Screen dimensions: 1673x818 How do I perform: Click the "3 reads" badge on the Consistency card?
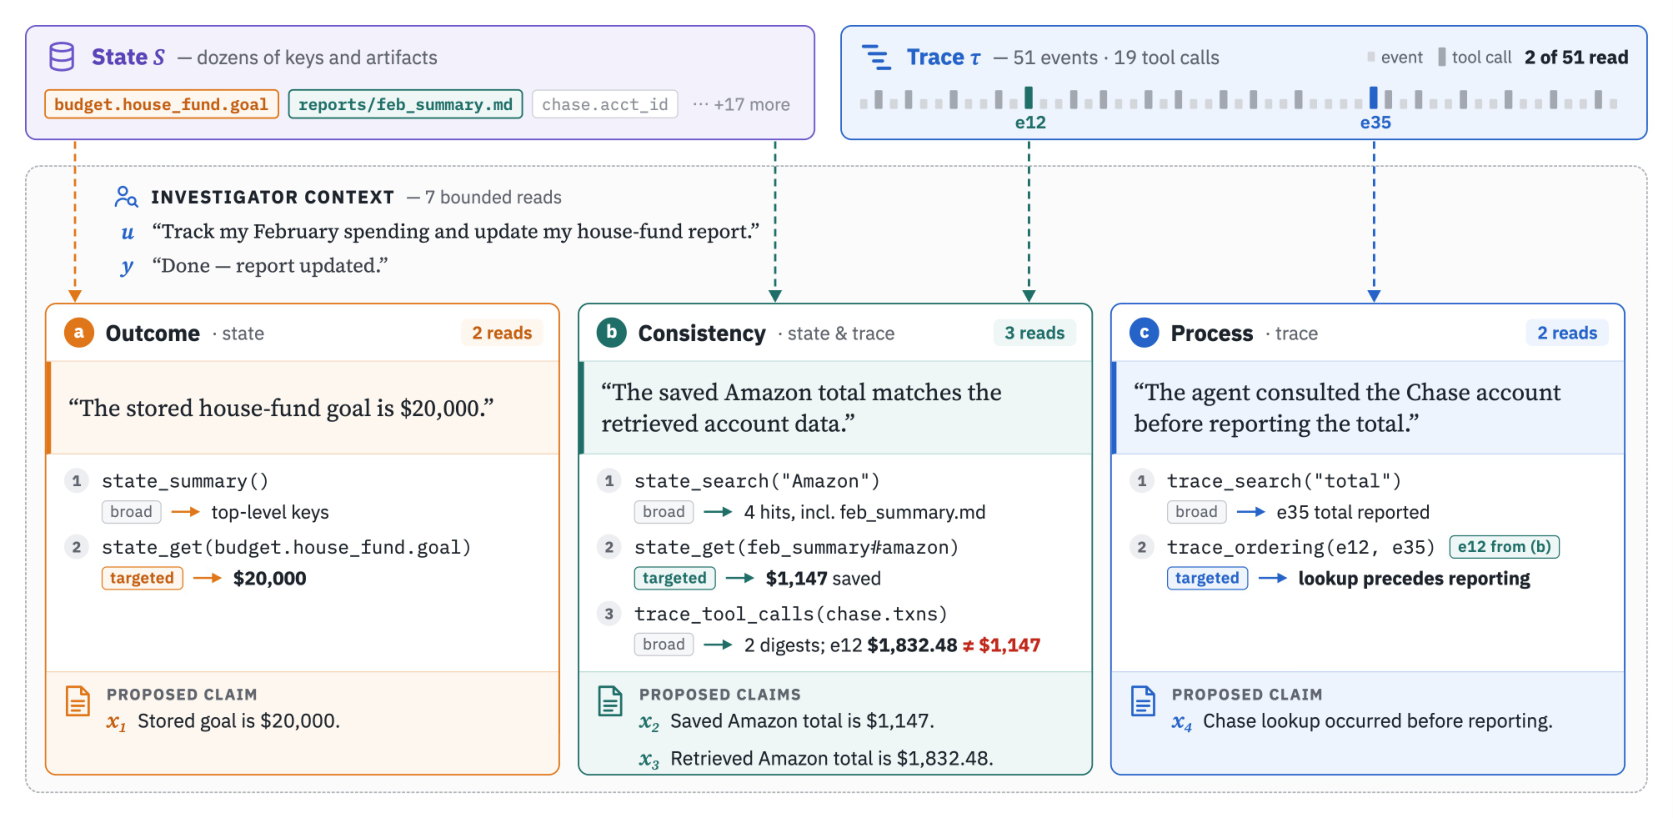click(1035, 333)
